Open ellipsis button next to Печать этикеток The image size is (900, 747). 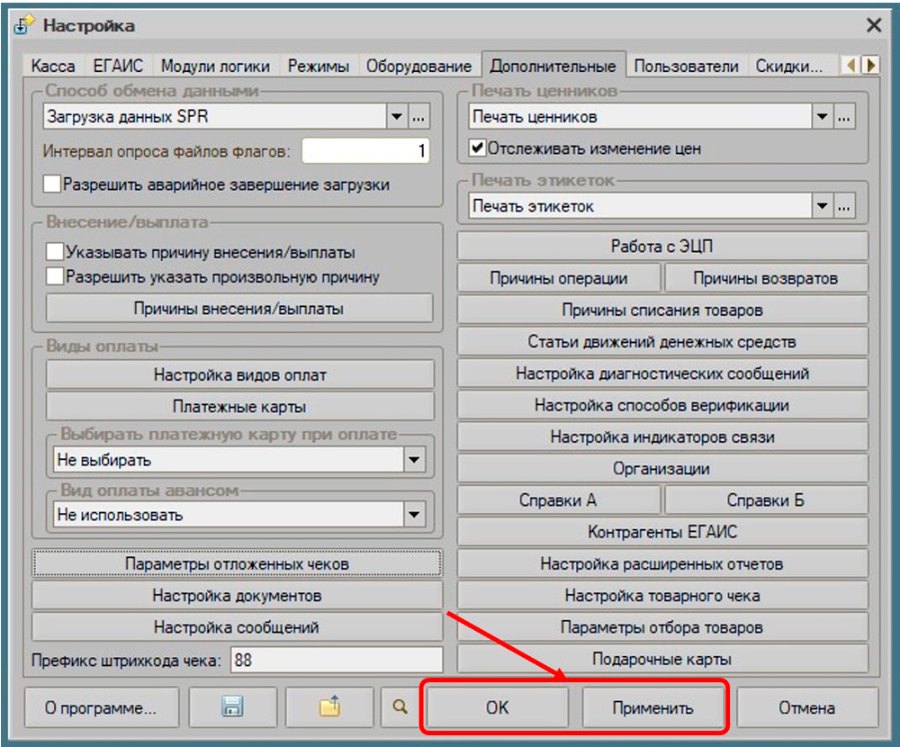pyautogui.click(x=844, y=206)
